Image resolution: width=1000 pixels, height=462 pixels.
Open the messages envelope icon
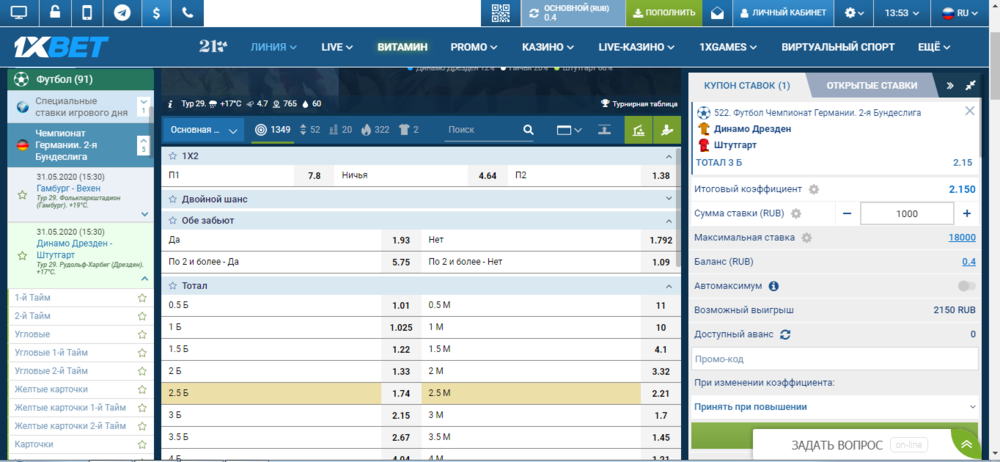click(x=717, y=13)
